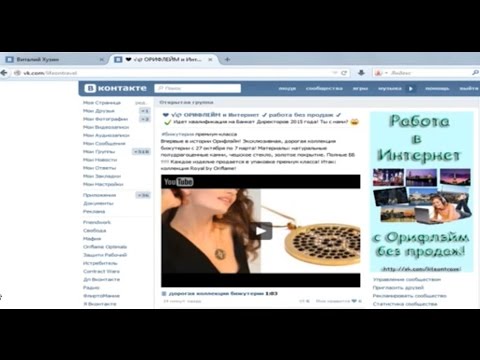
Task: Open Моя Страница in sidebar
Action: pos(102,103)
